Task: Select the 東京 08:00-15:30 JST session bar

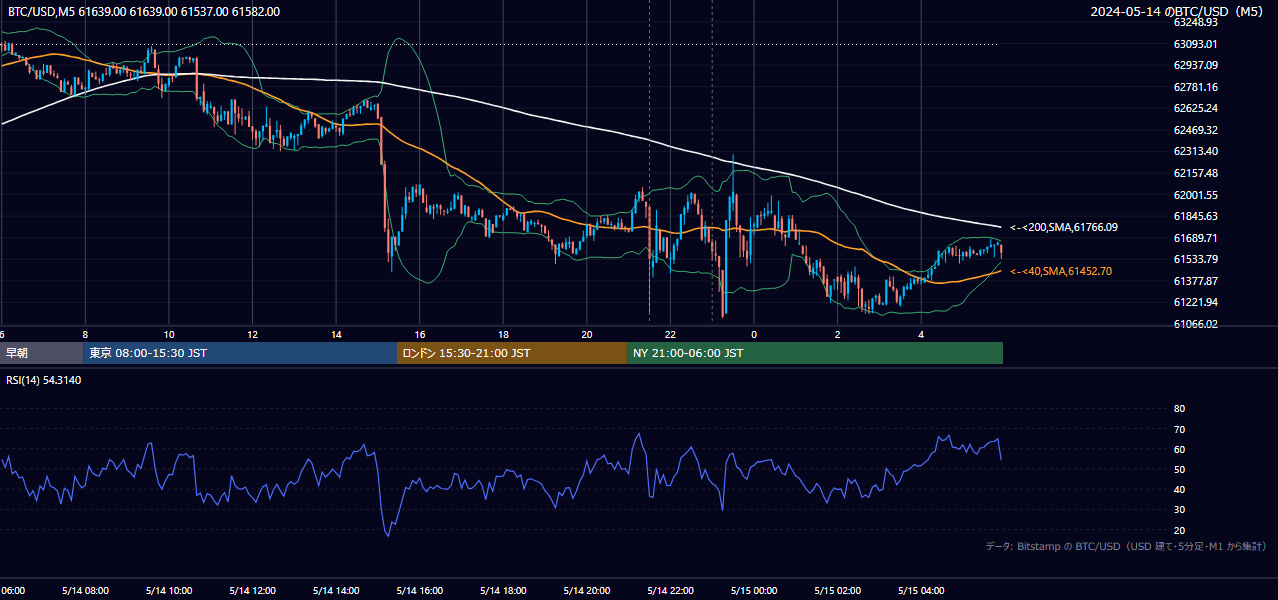Action: click(x=241, y=353)
